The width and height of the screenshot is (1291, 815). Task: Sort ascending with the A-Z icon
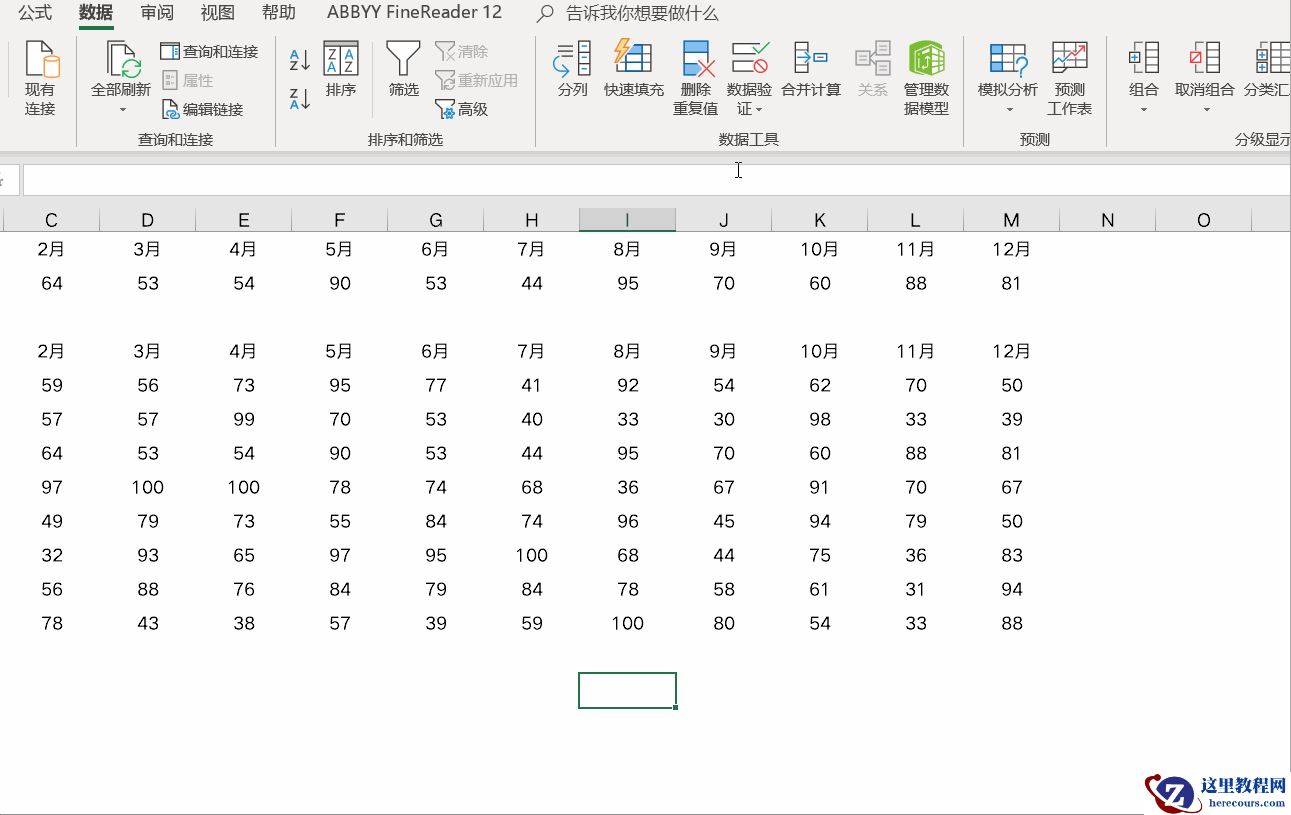coord(299,60)
